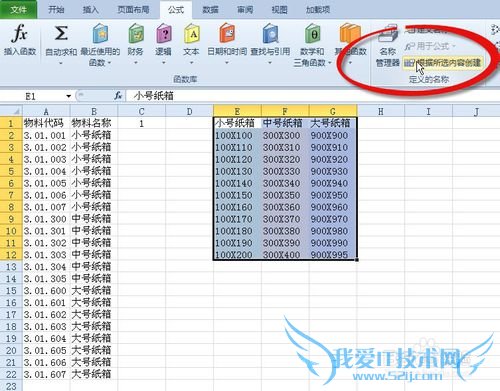Viewport: 500px width, 391px height.
Task: Click cell containing 300X350
Action: point(285,195)
